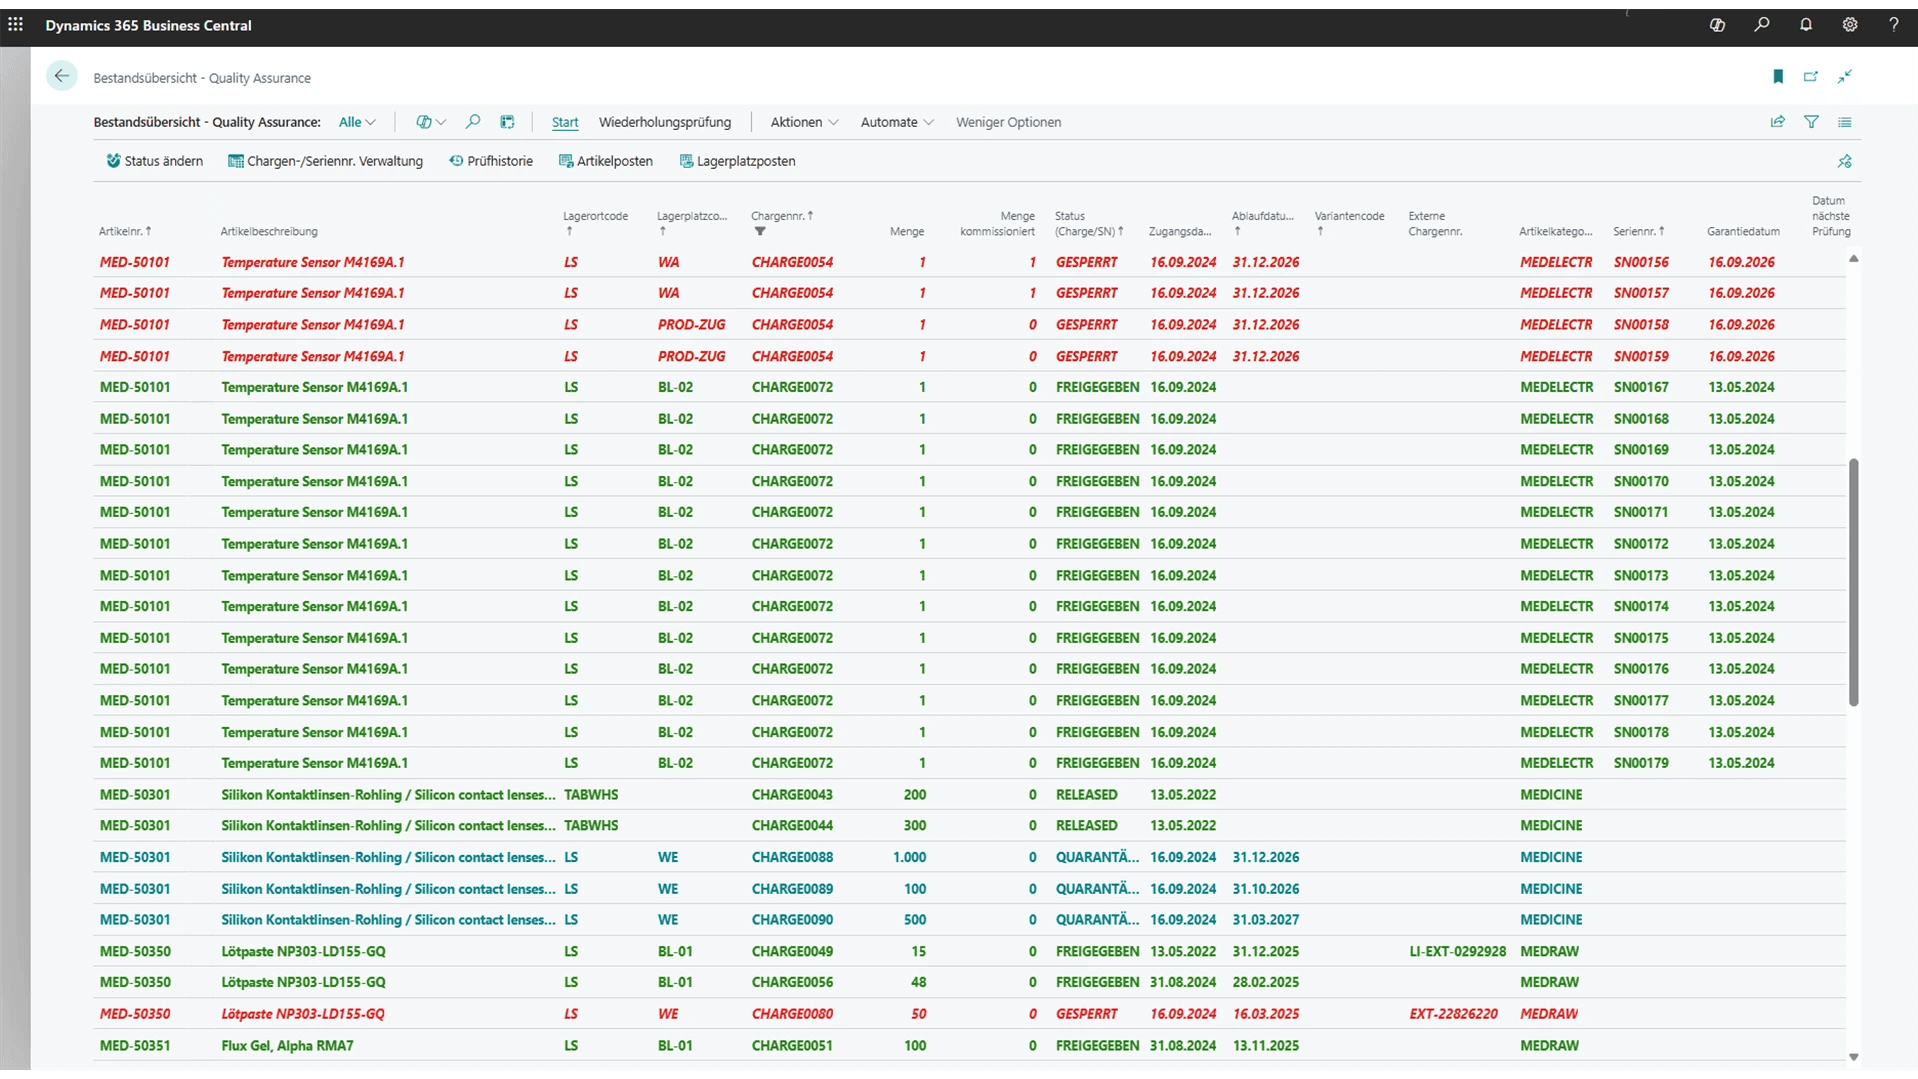
Task: Sort by Seriennr. column header
Action: [1639, 231]
